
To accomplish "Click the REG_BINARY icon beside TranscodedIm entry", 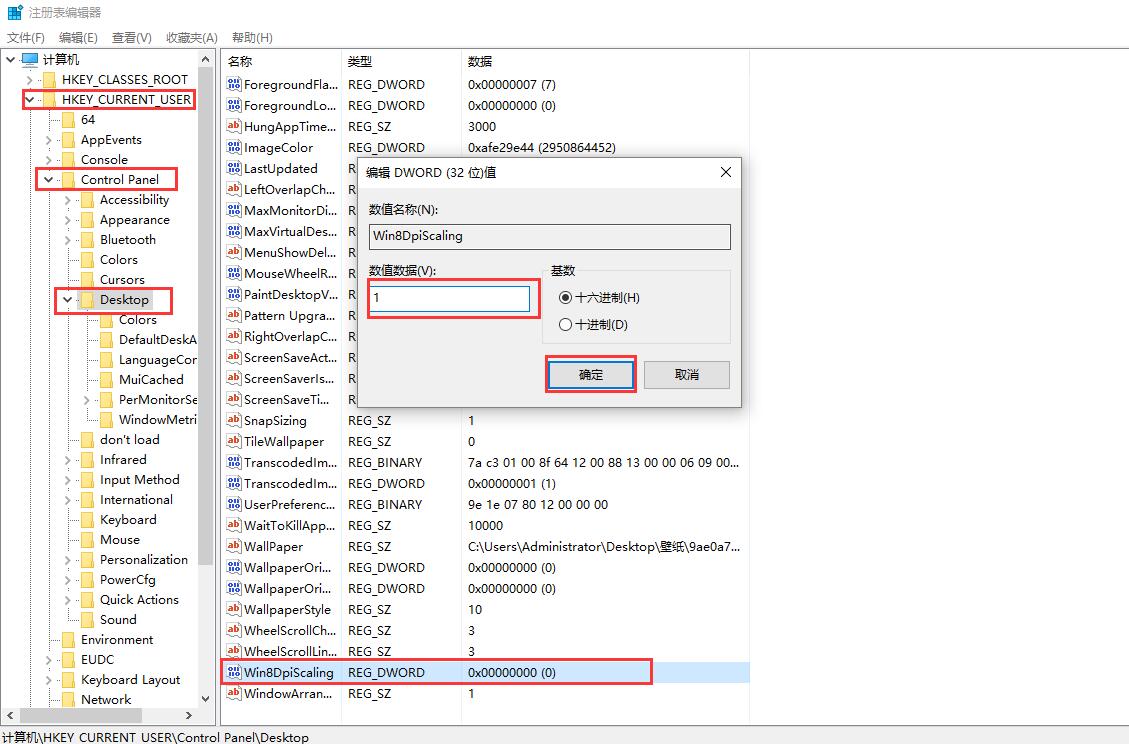I will click(x=234, y=462).
